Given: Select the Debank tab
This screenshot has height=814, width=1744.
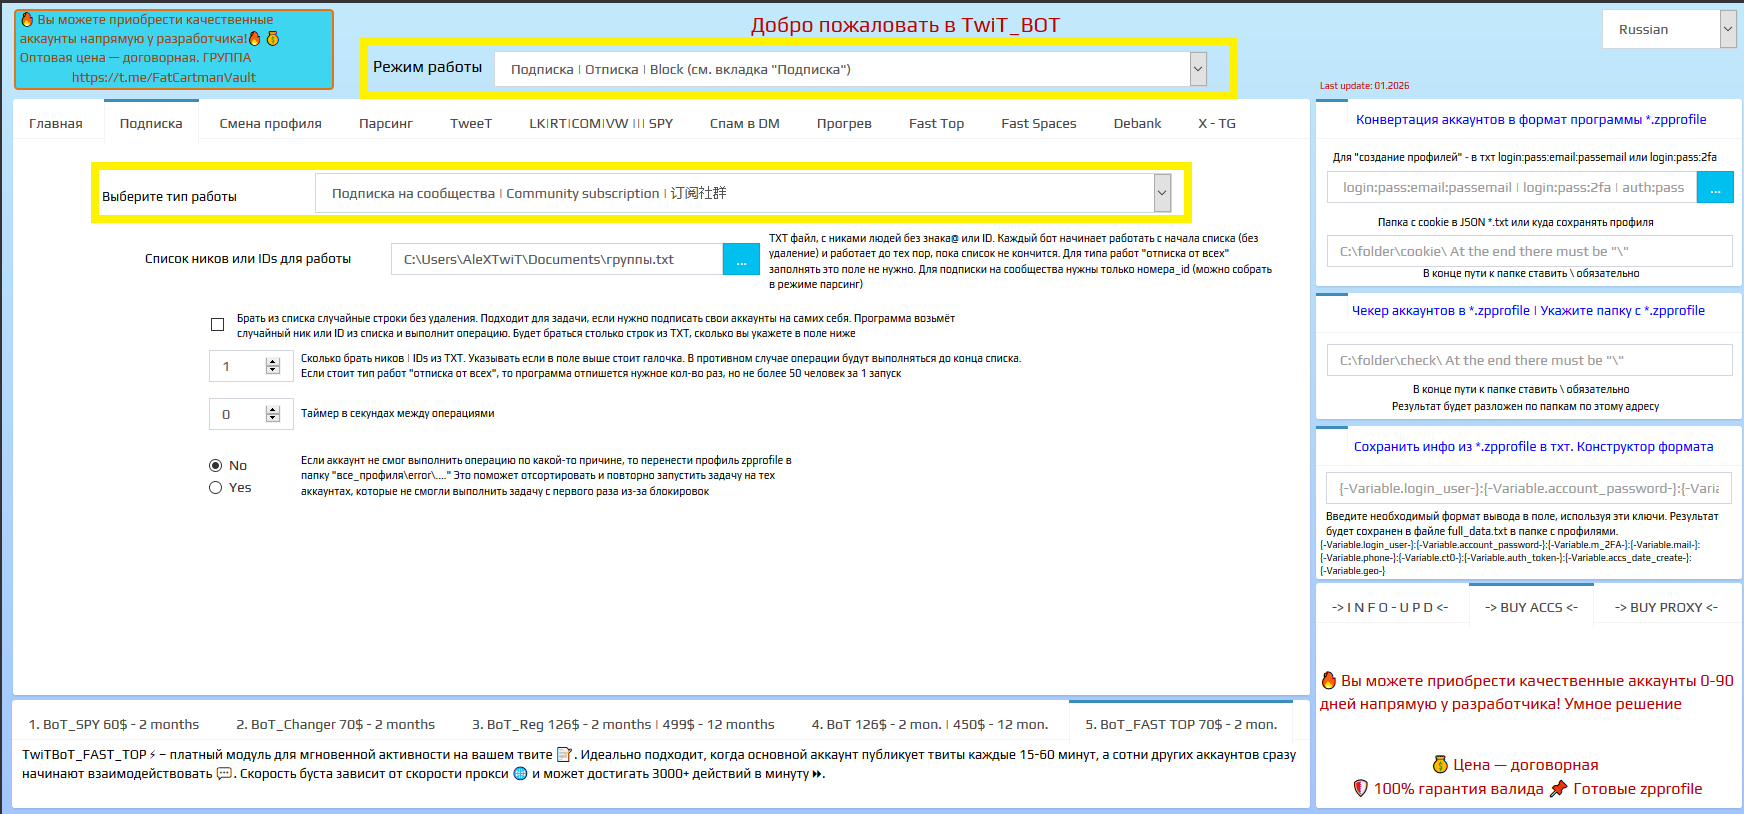Looking at the screenshot, I should [x=1138, y=124].
